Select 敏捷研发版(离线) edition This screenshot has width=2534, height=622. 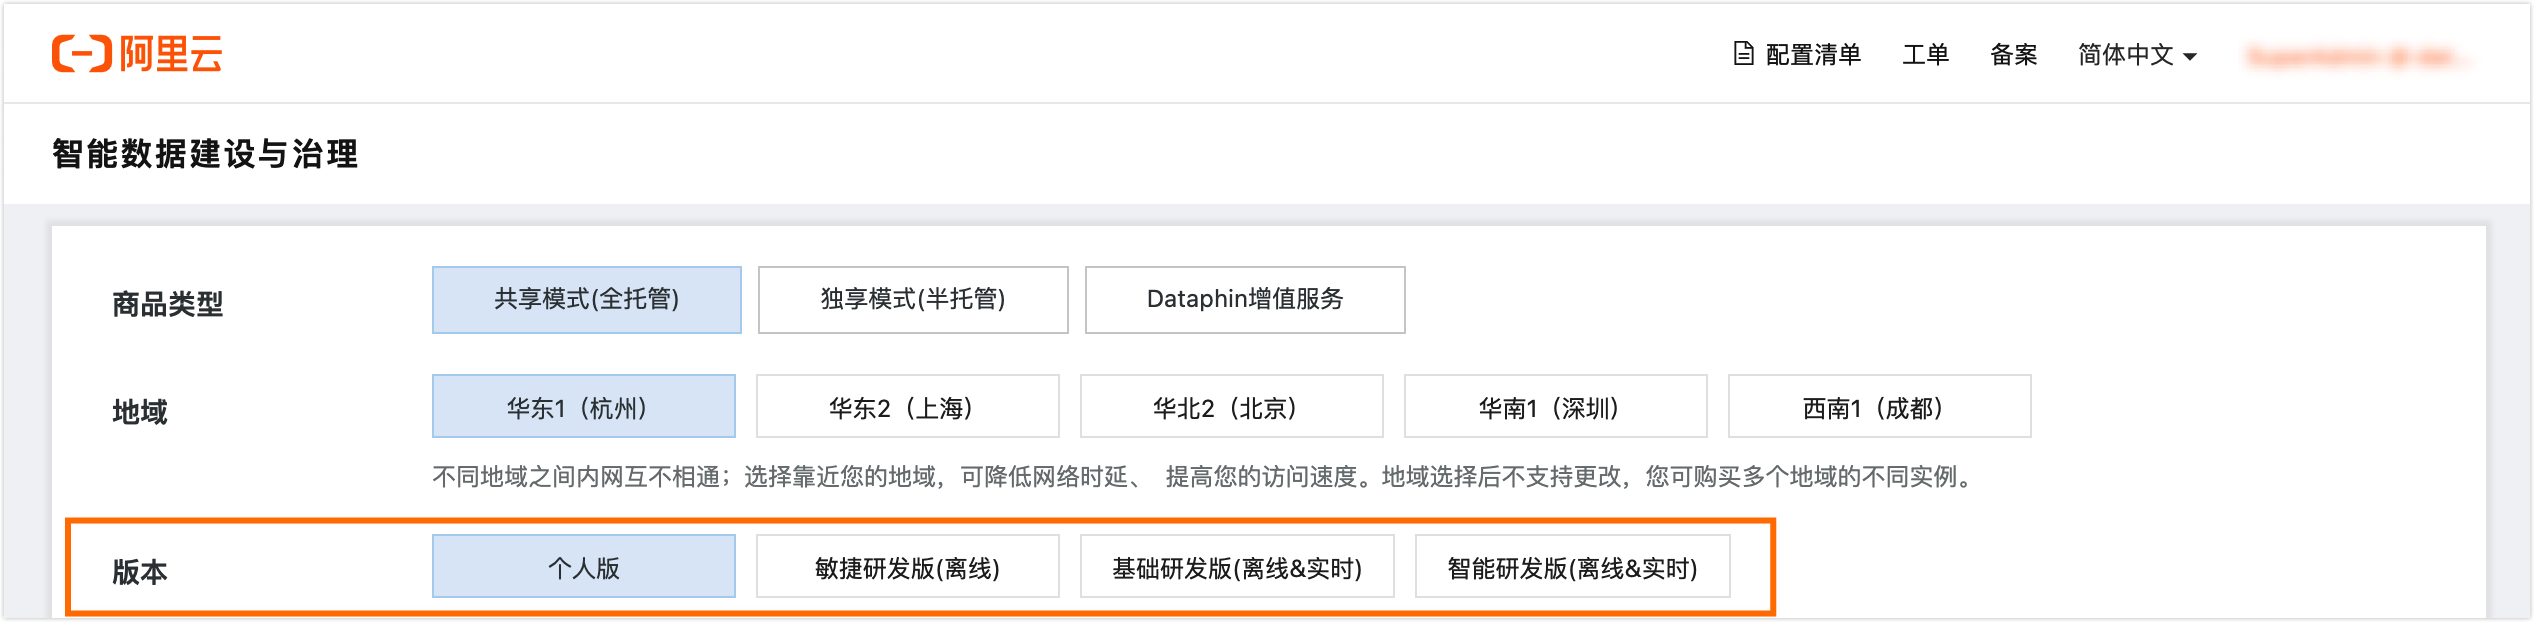point(908,566)
